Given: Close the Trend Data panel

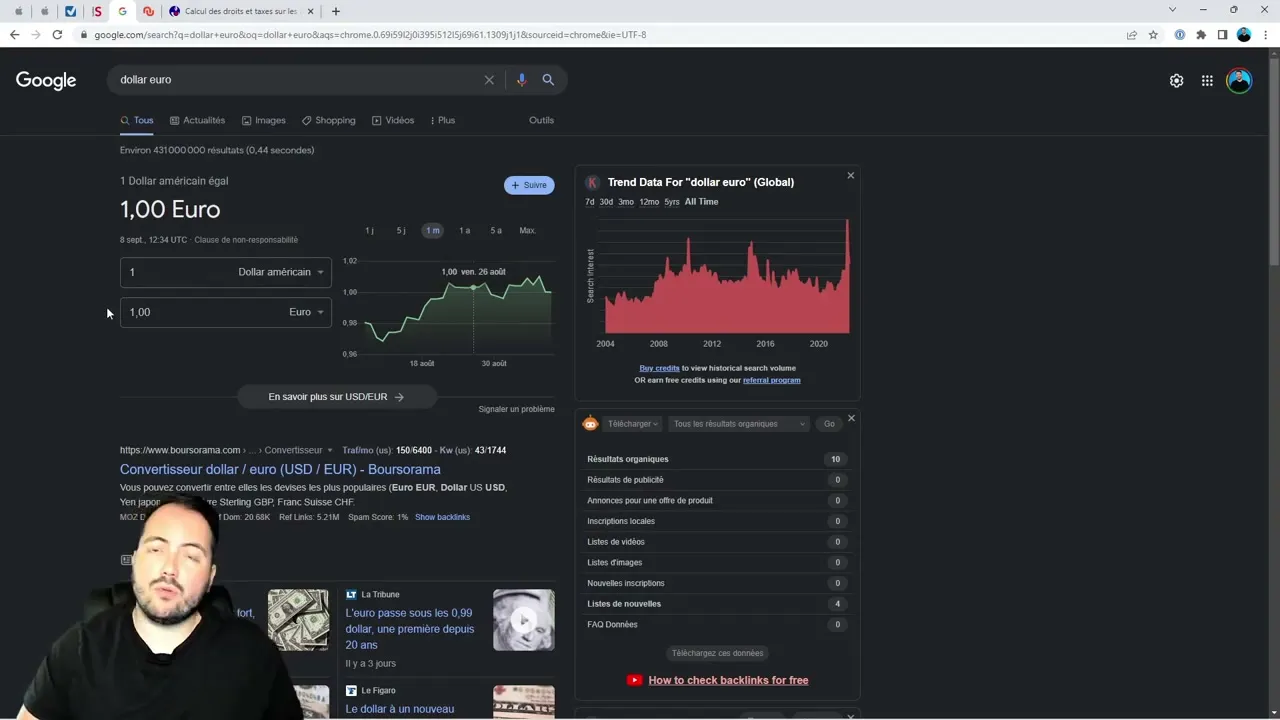Looking at the screenshot, I should coord(851,176).
